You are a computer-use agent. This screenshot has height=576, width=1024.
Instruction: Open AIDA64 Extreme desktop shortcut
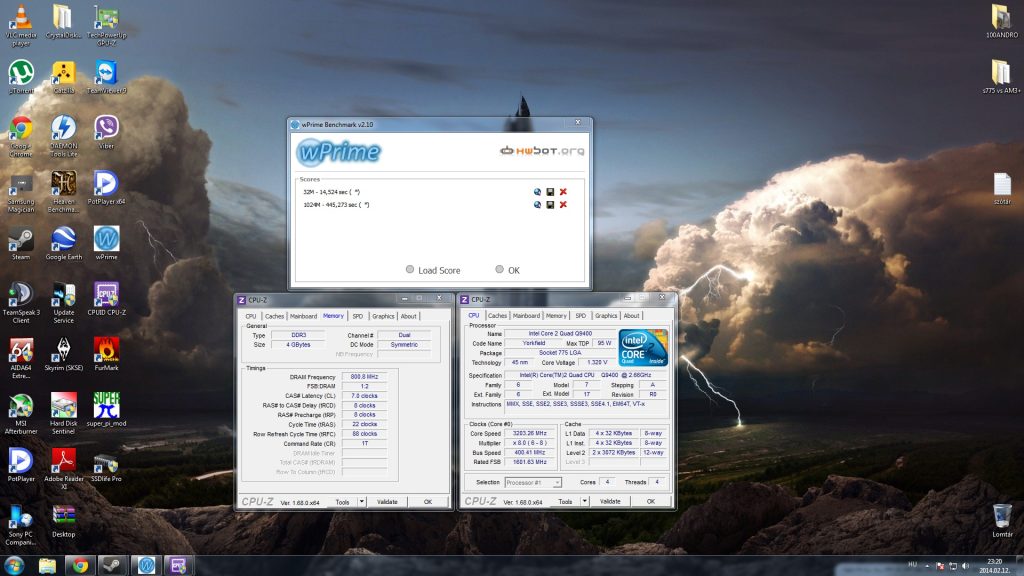(21, 358)
